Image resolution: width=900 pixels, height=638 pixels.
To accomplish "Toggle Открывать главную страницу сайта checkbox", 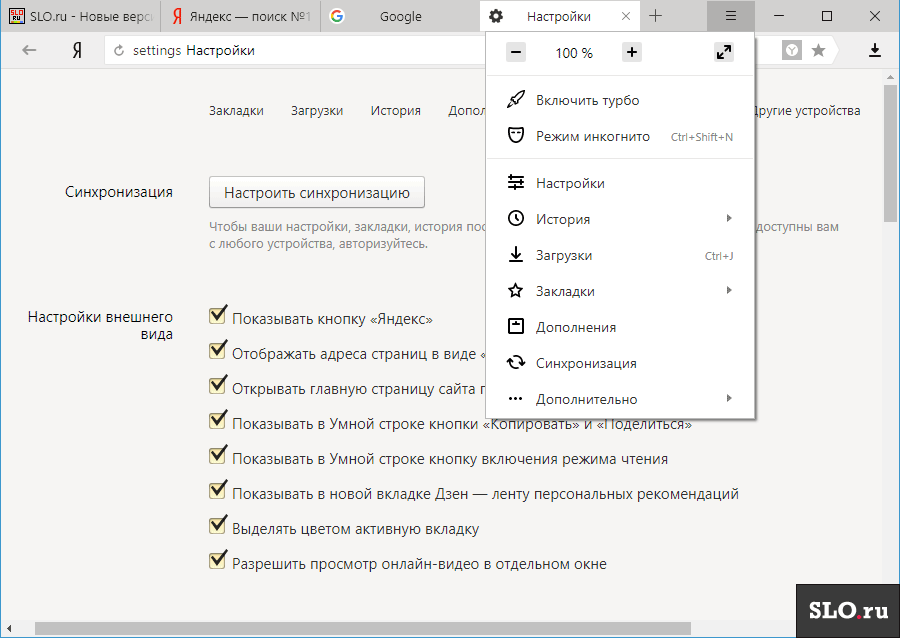I will coord(218,384).
